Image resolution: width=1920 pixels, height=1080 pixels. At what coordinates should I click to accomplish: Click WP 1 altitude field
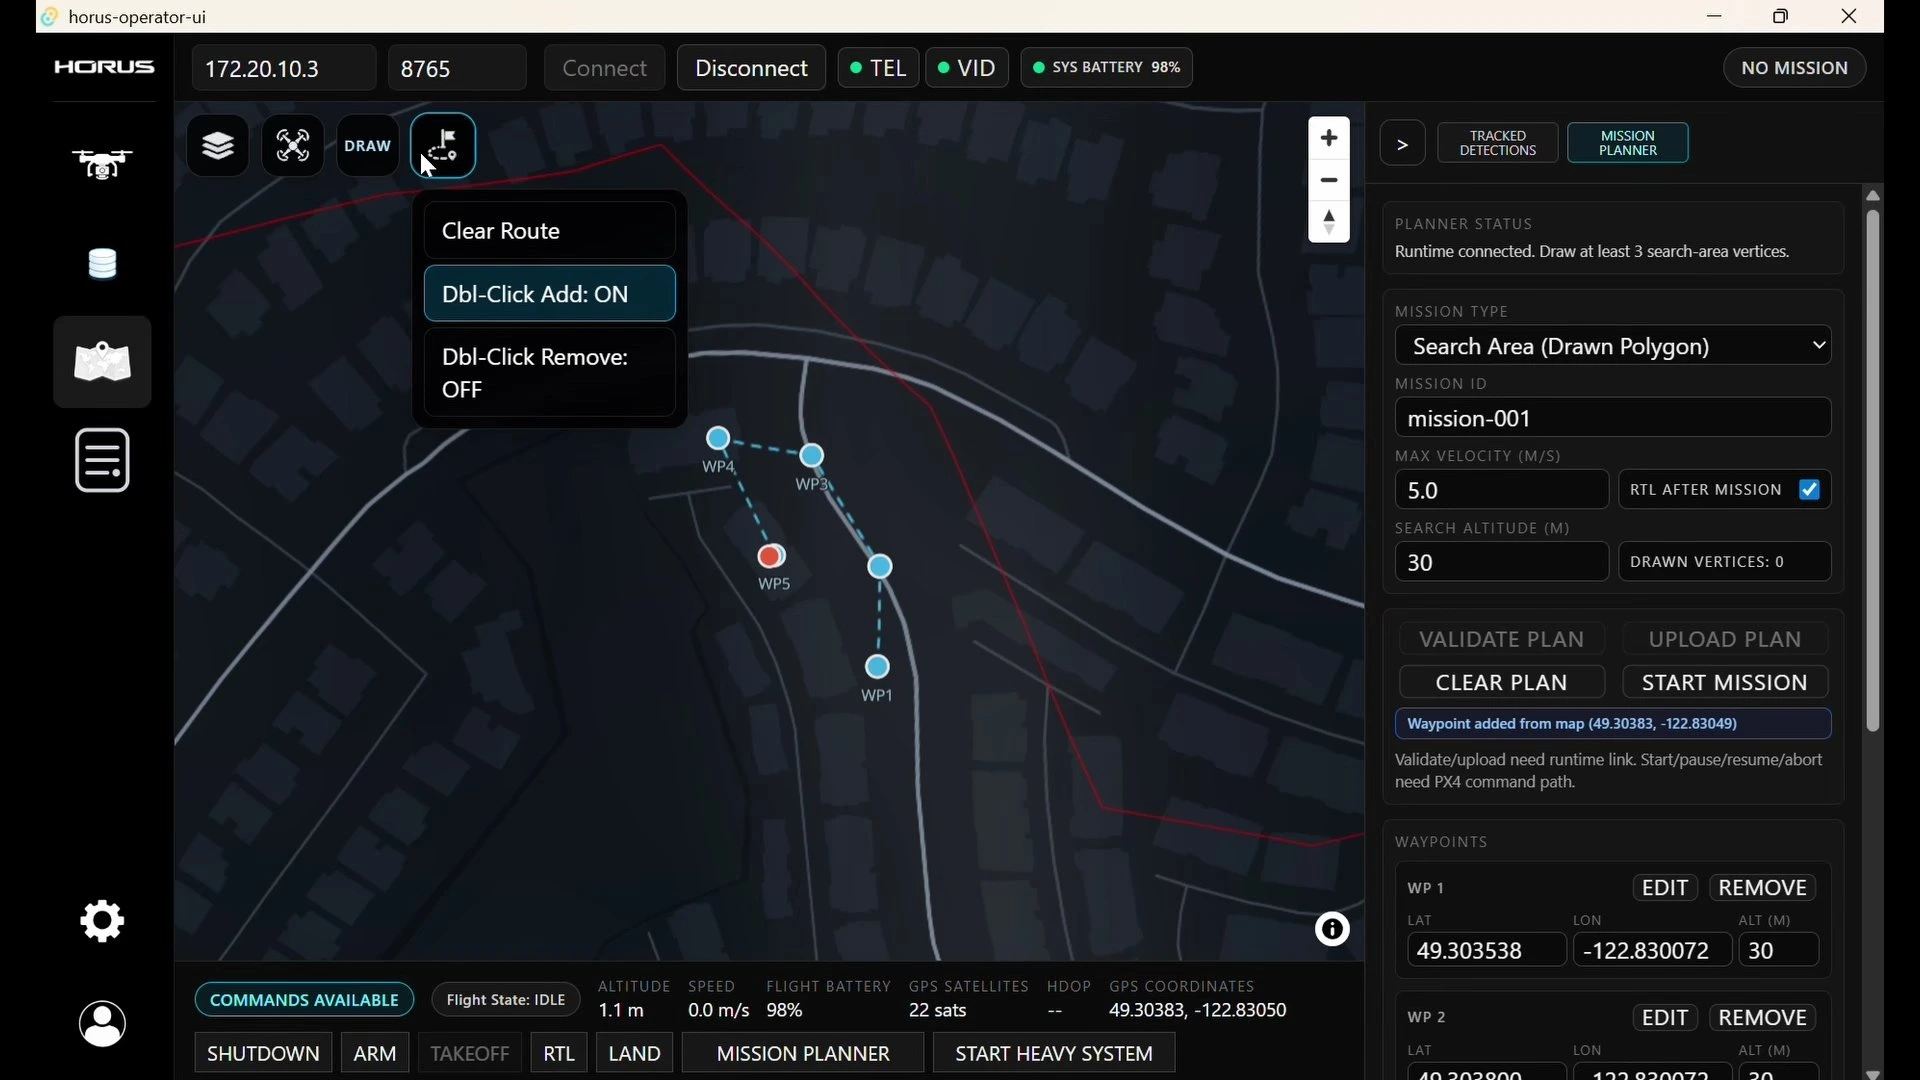coord(1779,950)
